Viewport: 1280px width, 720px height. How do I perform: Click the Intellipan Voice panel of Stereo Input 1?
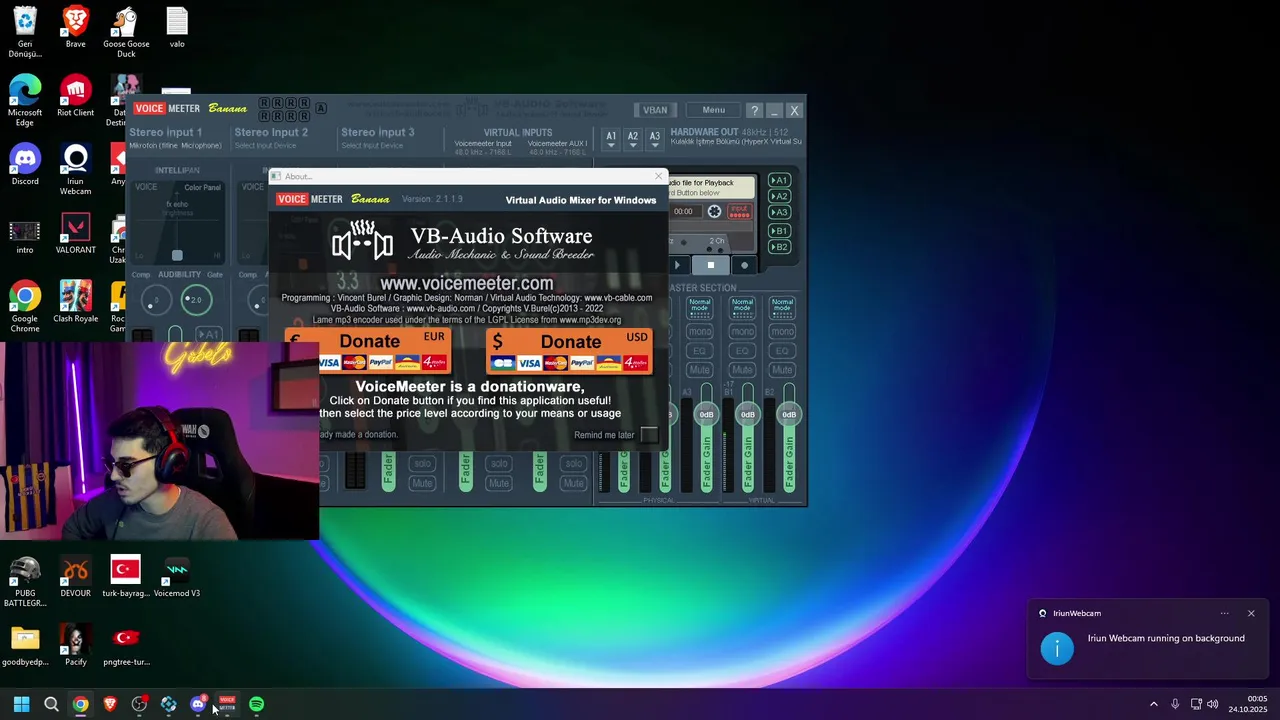(x=179, y=222)
